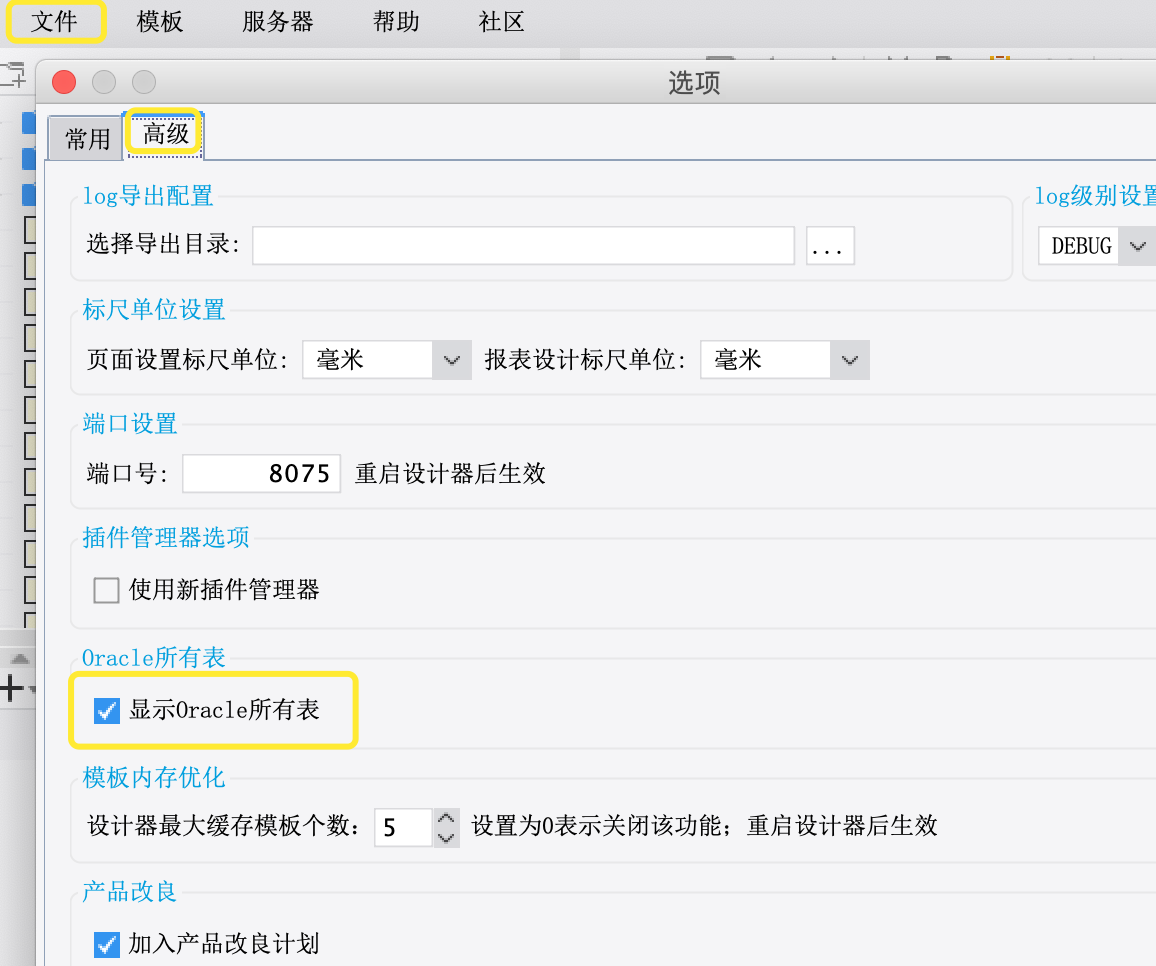Select the 高级 tab

(x=166, y=134)
